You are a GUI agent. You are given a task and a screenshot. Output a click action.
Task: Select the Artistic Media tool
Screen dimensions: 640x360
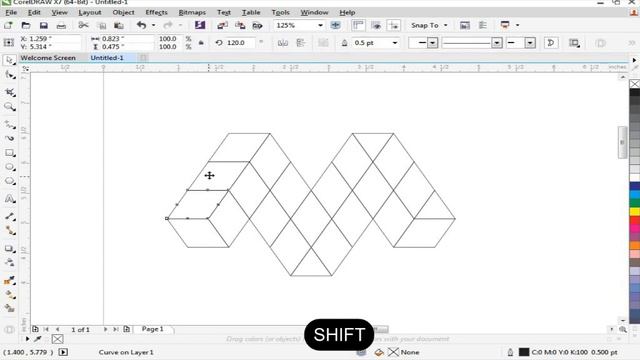click(9, 138)
